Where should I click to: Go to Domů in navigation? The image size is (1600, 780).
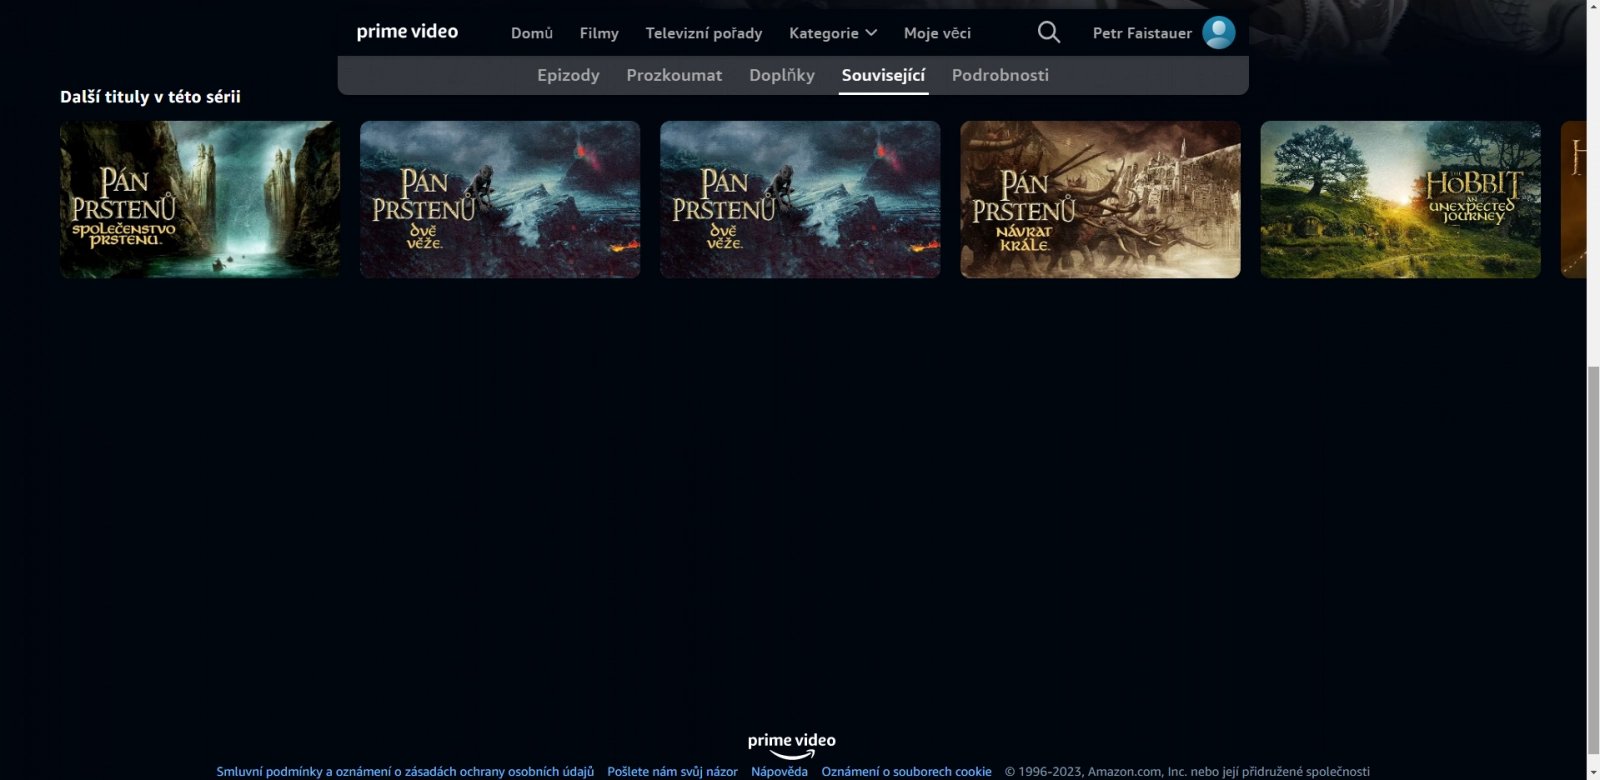[x=531, y=33]
